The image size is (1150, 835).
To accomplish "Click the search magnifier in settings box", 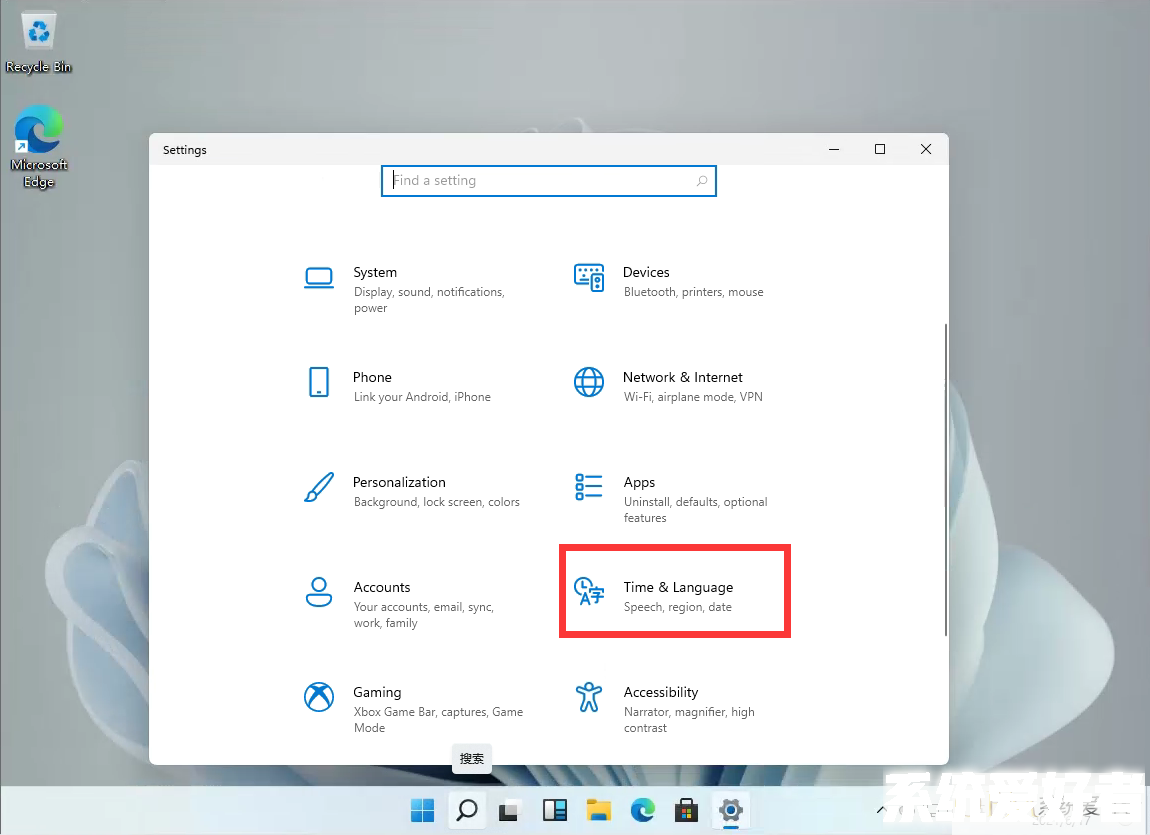I will click(x=702, y=181).
